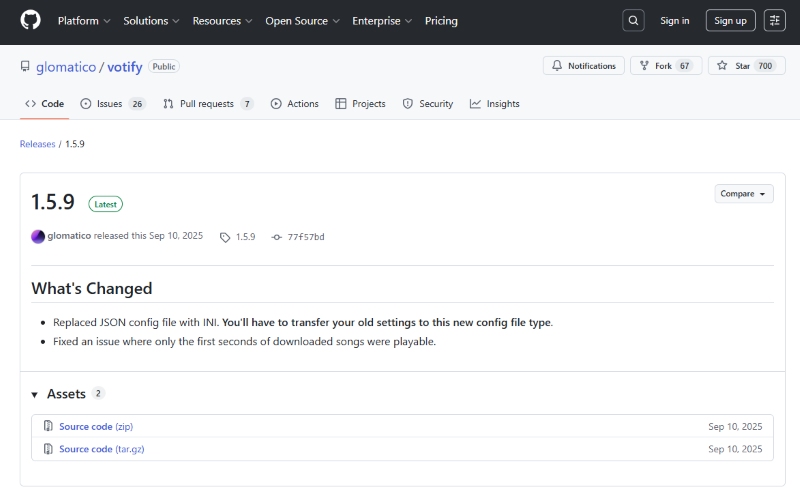
Task: Click glomatico author name in release info
Action: tap(69, 236)
